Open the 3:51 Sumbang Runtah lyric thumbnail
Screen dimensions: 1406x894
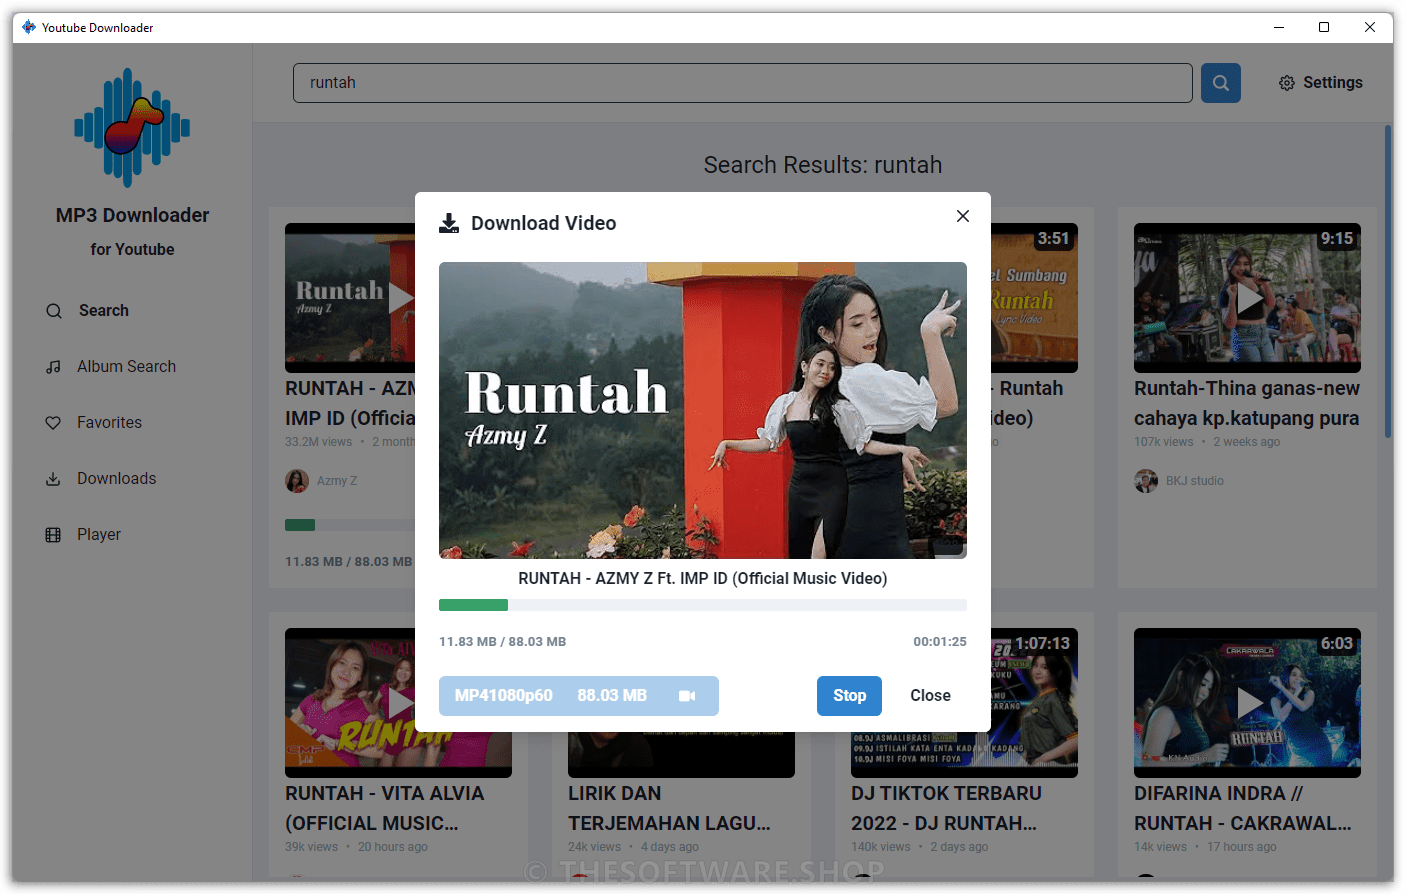click(x=1034, y=298)
